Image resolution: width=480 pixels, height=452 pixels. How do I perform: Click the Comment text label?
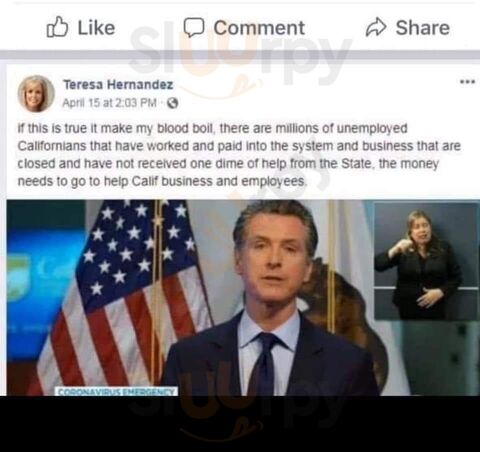[259, 28]
